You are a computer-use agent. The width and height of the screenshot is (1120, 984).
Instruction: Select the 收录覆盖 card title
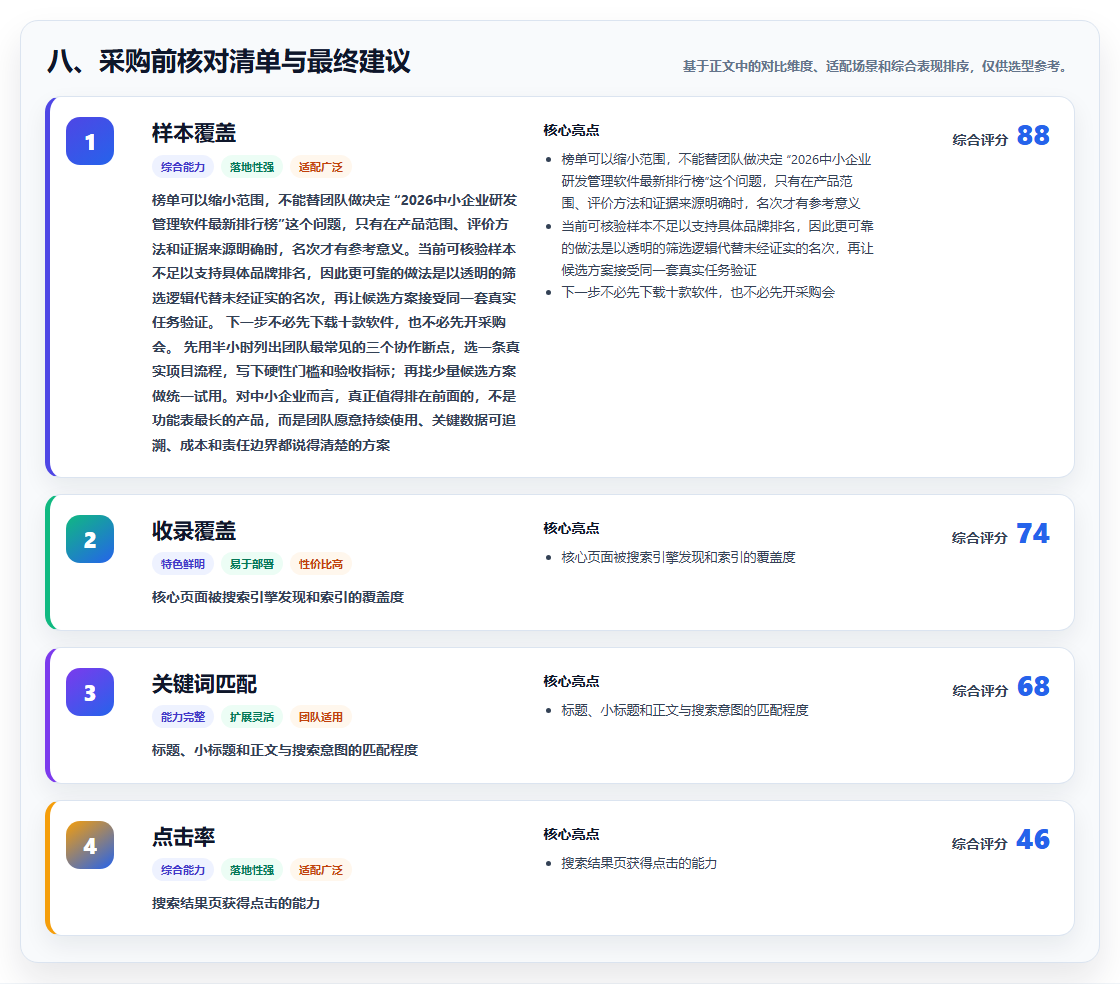(x=194, y=531)
